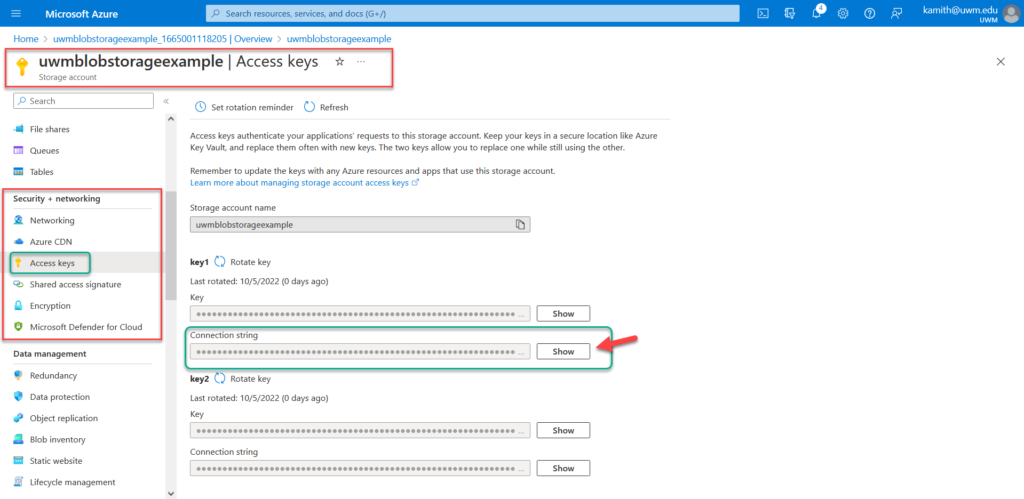Click the Networking sidebar icon
This screenshot has height=499, width=1024.
(19, 220)
